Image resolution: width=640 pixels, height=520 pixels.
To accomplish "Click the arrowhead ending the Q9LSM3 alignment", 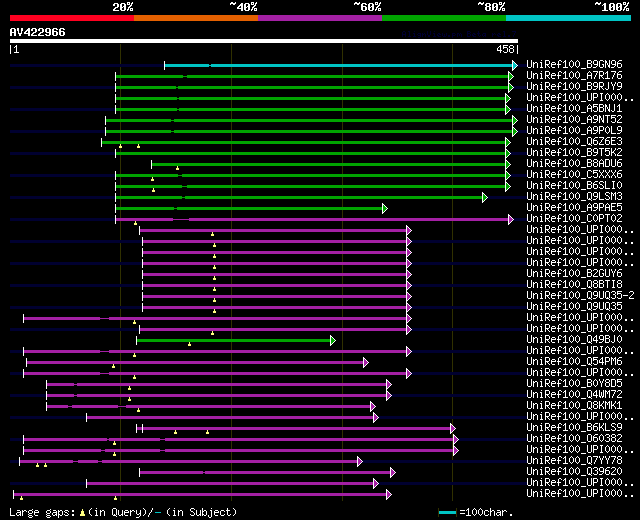I will click(x=485, y=198).
